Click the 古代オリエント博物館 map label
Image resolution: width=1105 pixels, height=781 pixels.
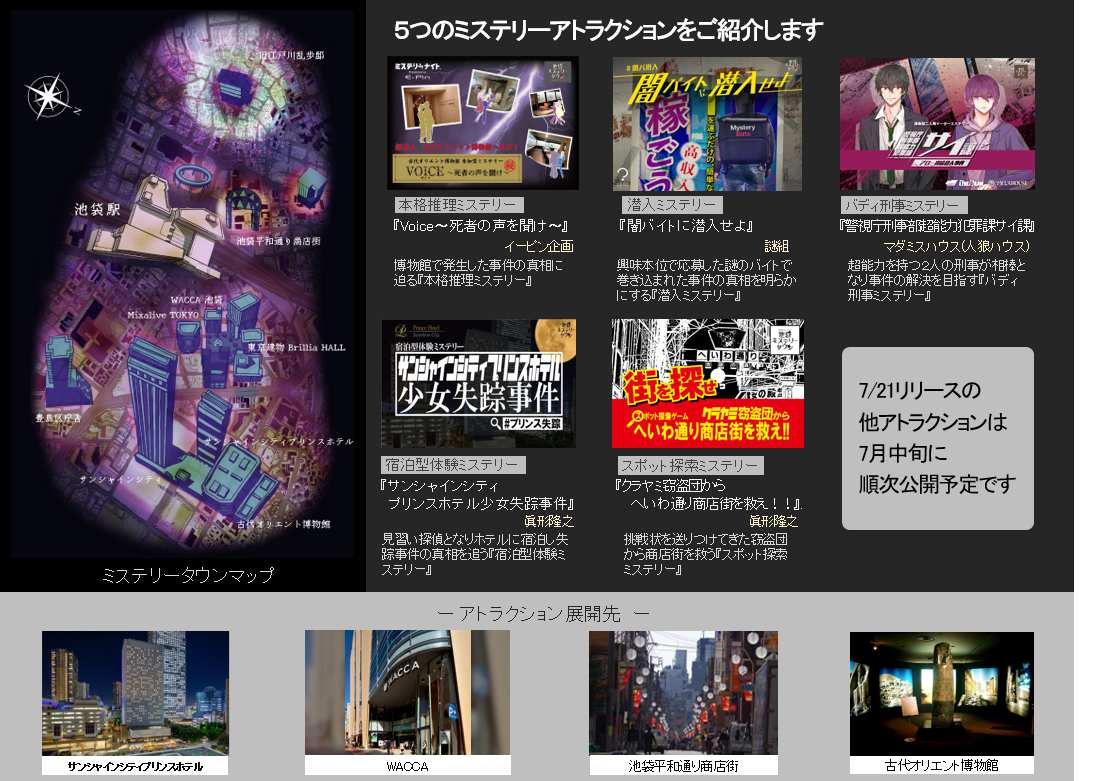pyautogui.click(x=283, y=524)
